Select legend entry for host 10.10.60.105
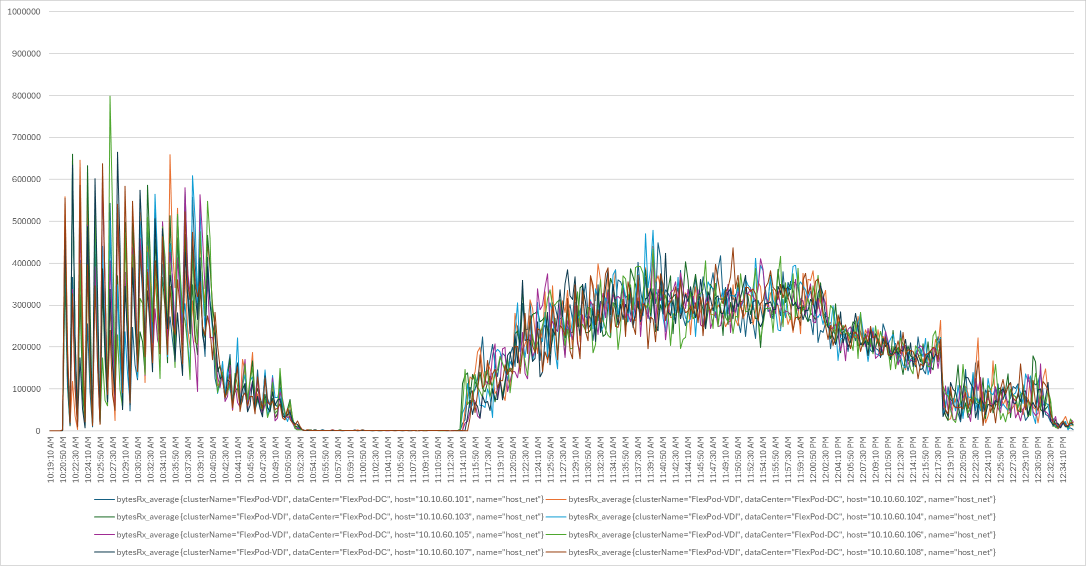The height and width of the screenshot is (566, 1086). [x=319, y=535]
